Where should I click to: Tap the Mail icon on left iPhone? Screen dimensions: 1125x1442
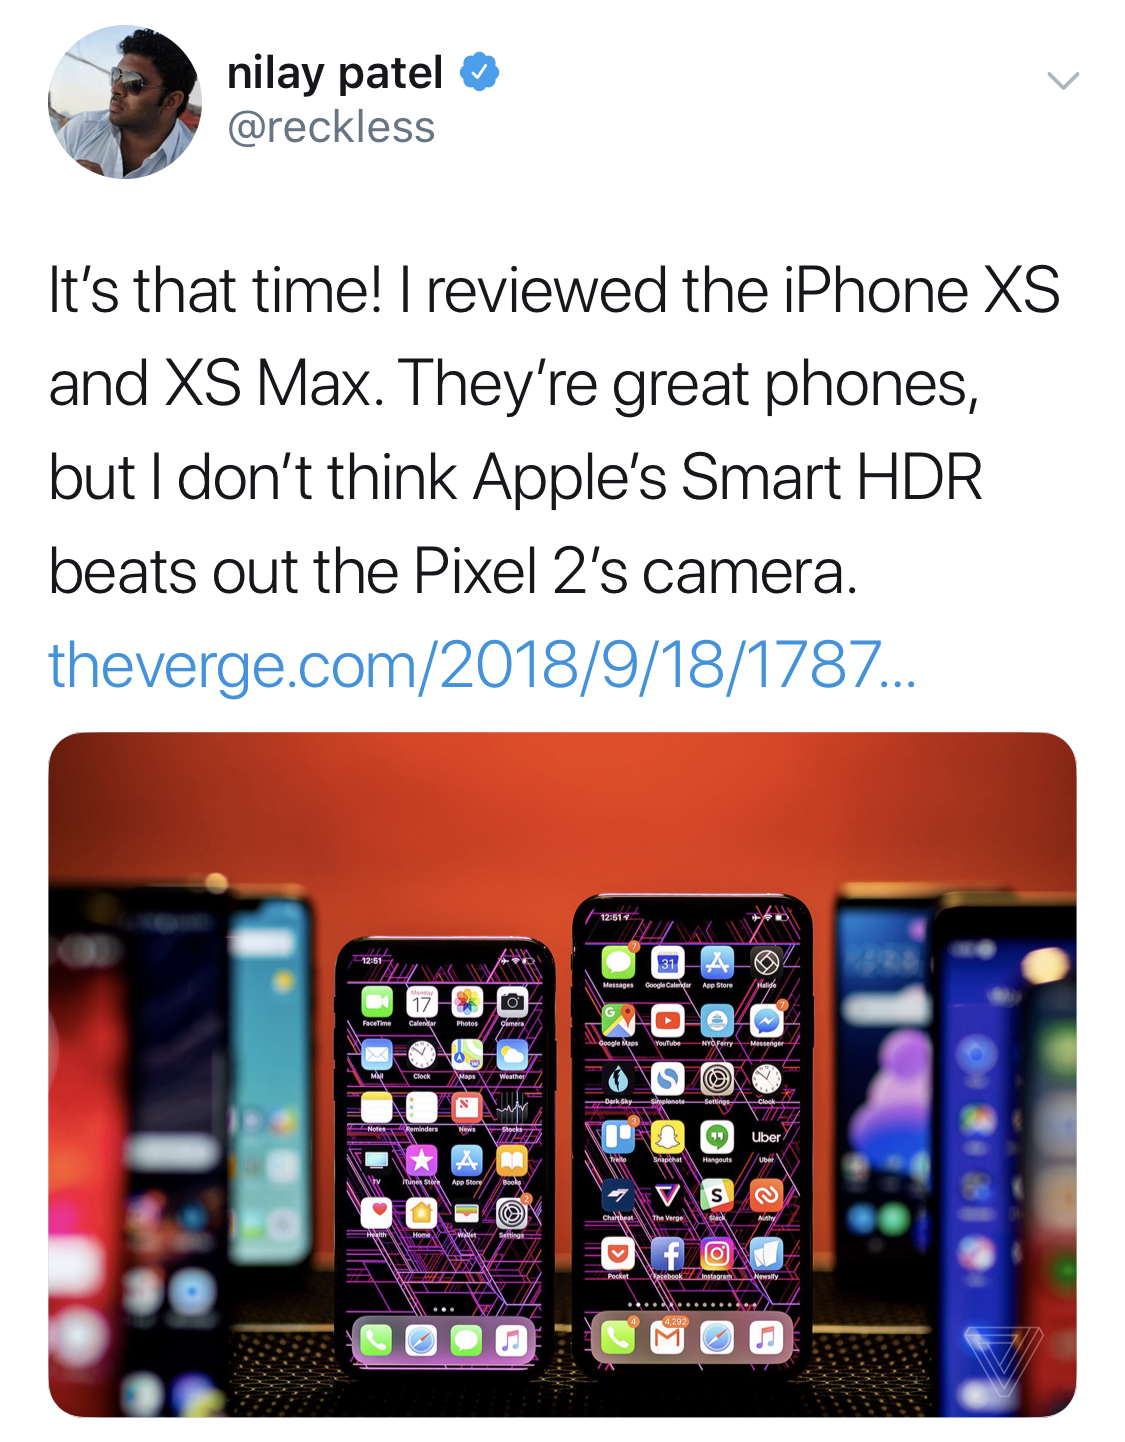(376, 1054)
